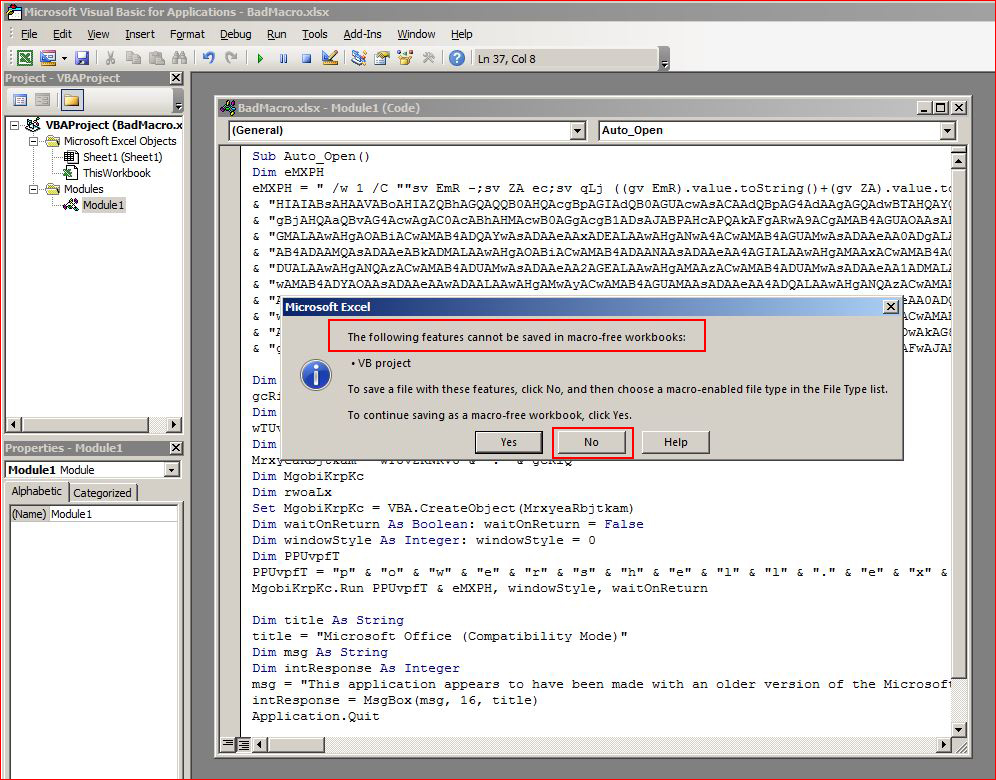Collapse the Microsoft Excel Objects folder
The image size is (996, 780).
pos(34,141)
